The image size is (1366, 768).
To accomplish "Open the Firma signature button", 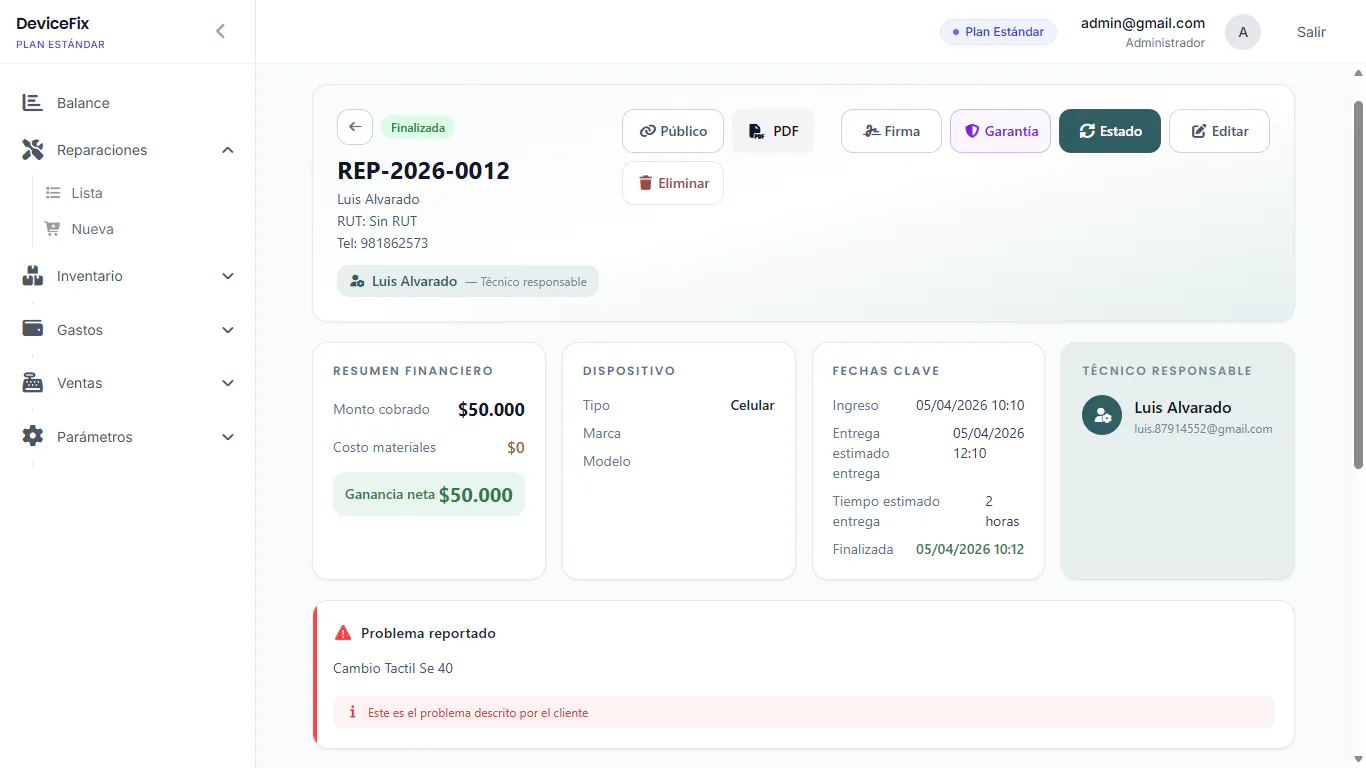I will click(x=891, y=131).
